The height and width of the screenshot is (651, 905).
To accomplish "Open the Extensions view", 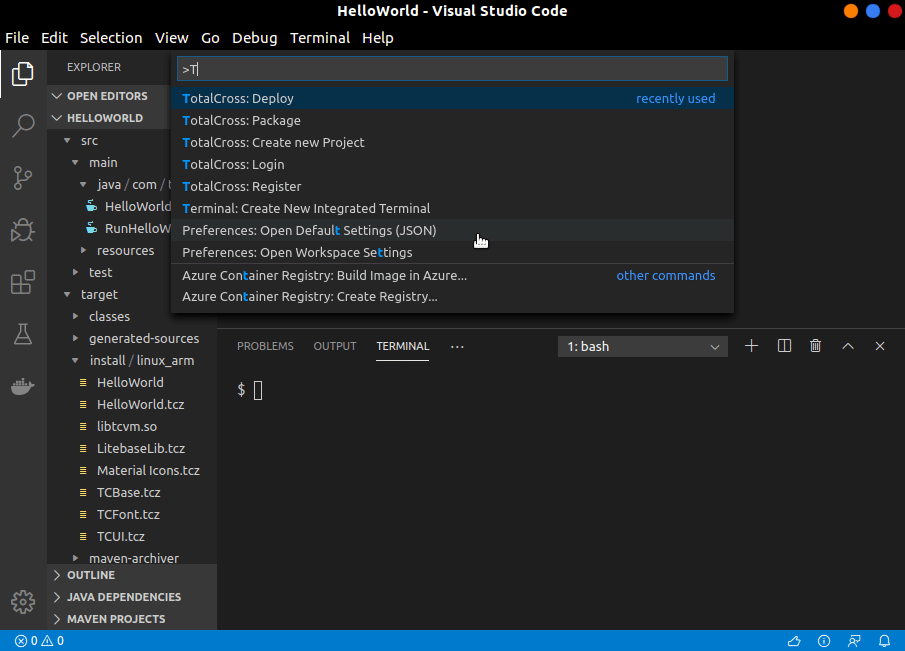I will tap(23, 282).
